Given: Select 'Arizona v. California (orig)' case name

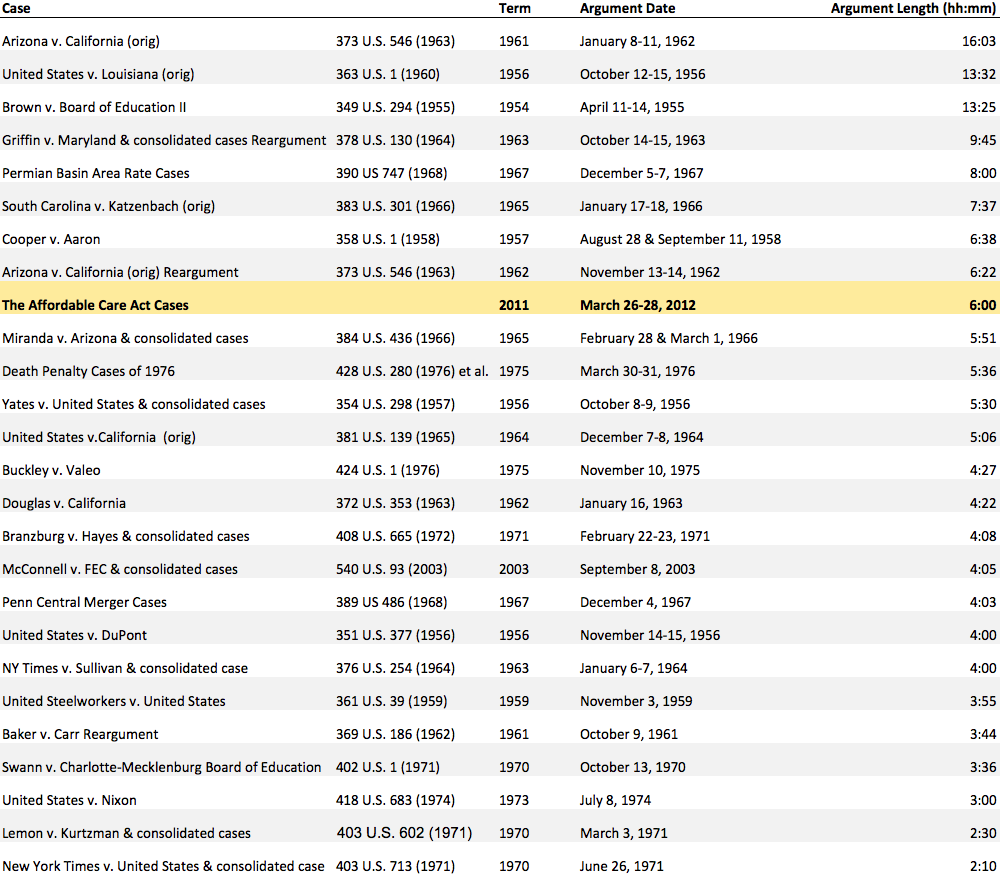Looking at the screenshot, I should (81, 42).
